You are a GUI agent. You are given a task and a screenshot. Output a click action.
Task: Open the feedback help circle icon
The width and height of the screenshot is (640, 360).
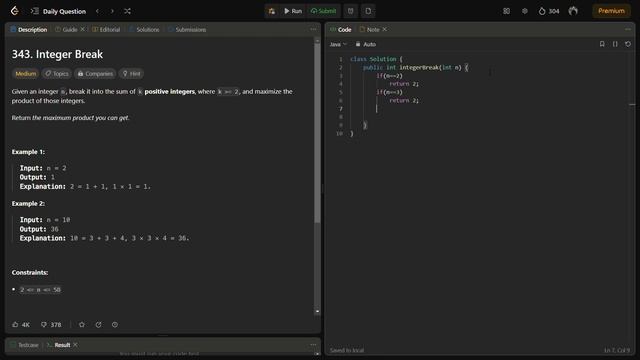(115, 324)
